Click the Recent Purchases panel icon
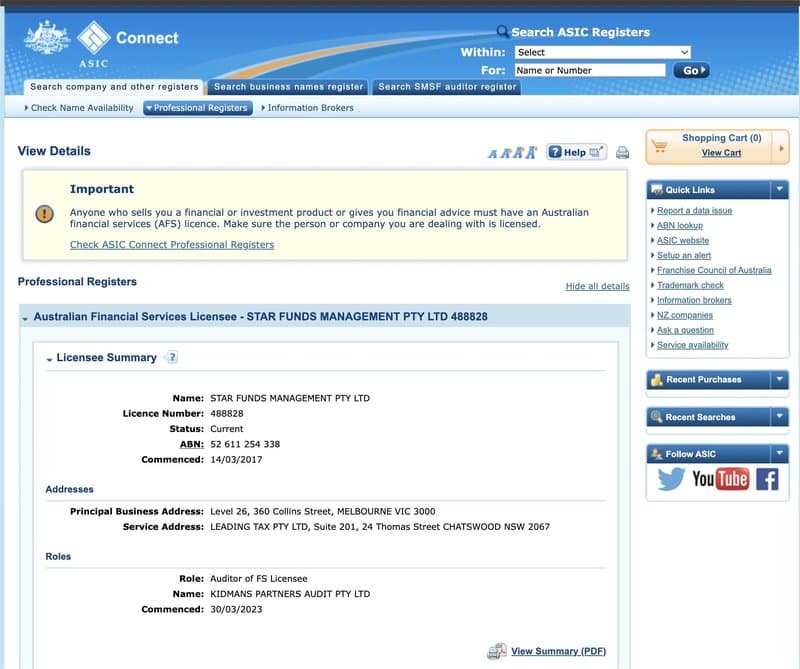Screen dimensions: 800x669 (657, 380)
